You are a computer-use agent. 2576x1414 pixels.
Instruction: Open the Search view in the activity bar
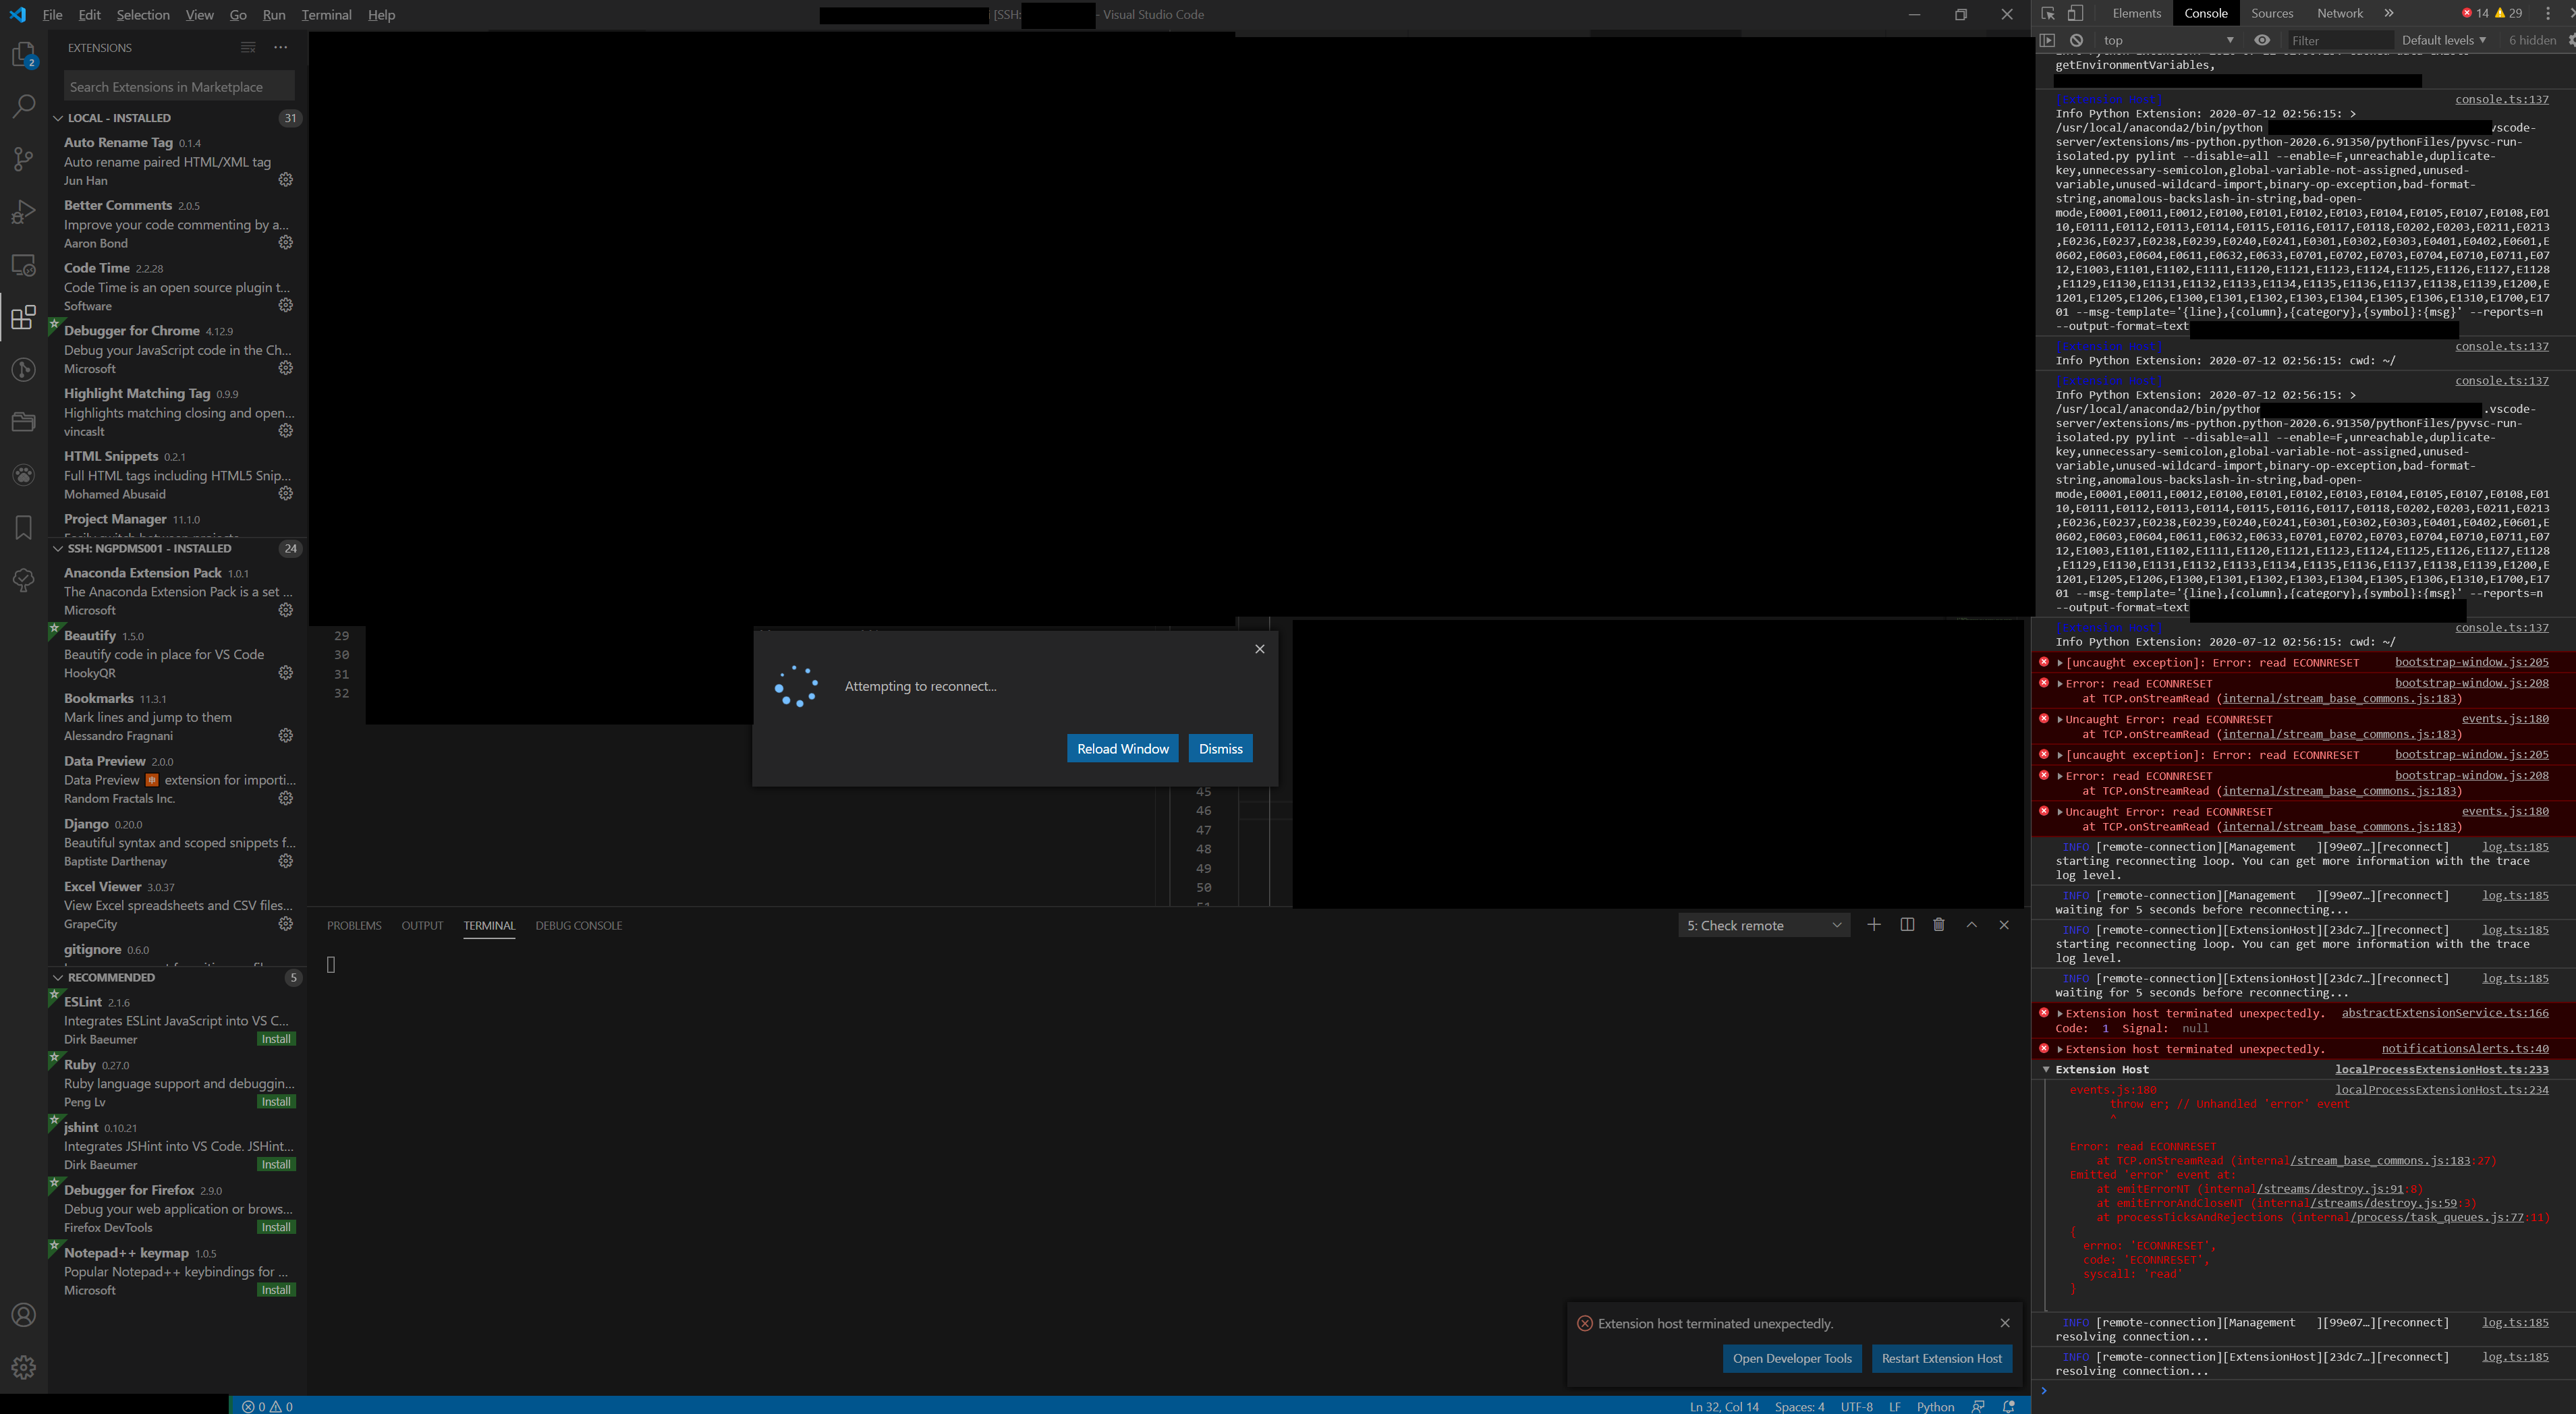[x=23, y=106]
